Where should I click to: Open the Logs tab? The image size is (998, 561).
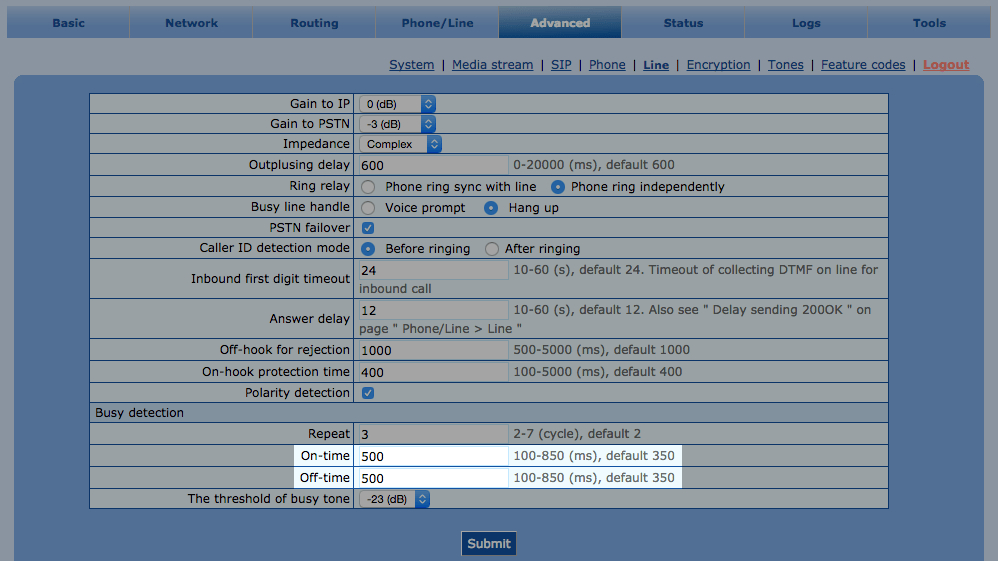(x=806, y=23)
